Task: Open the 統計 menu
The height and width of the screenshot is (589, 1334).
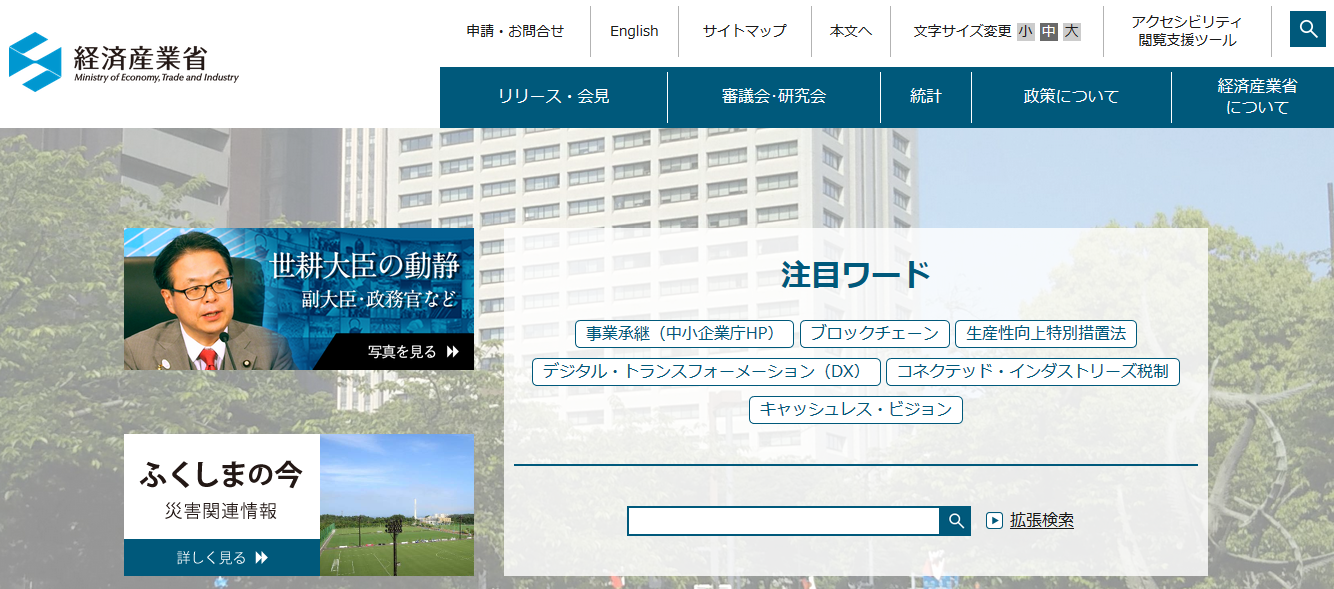Action: 926,97
